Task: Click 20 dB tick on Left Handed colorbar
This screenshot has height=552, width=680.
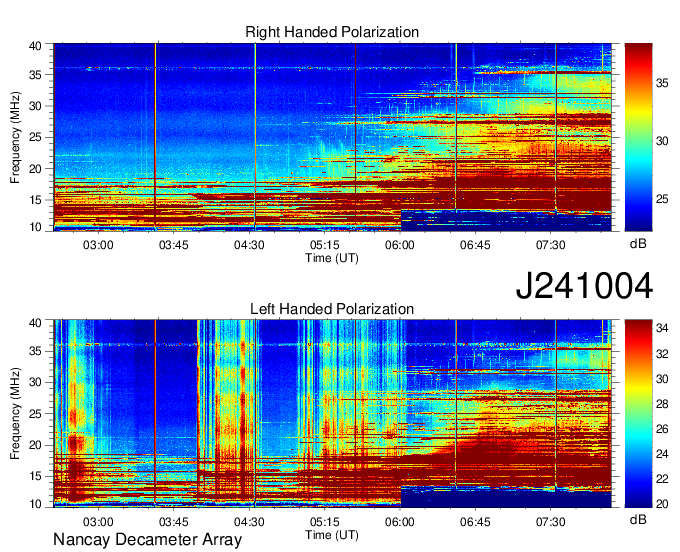Action: tap(662, 504)
